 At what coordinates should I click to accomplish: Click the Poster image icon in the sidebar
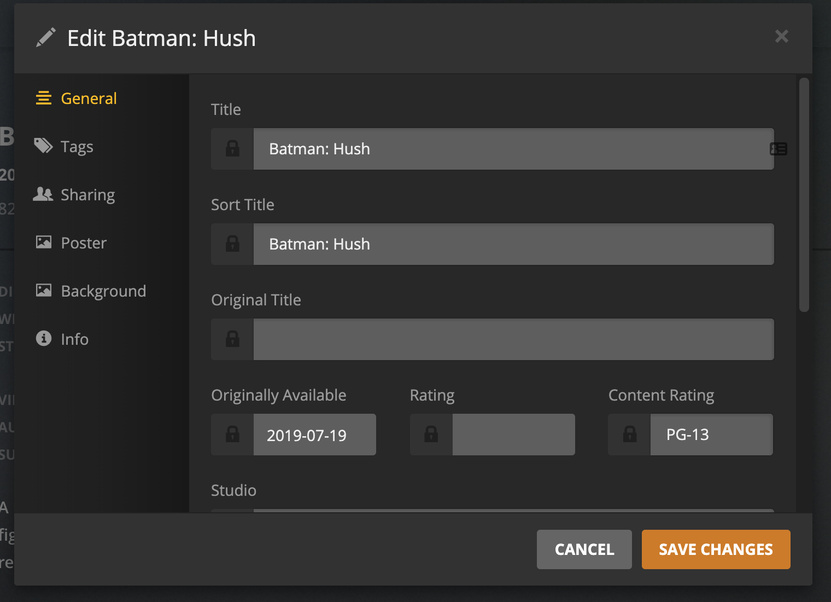click(43, 242)
